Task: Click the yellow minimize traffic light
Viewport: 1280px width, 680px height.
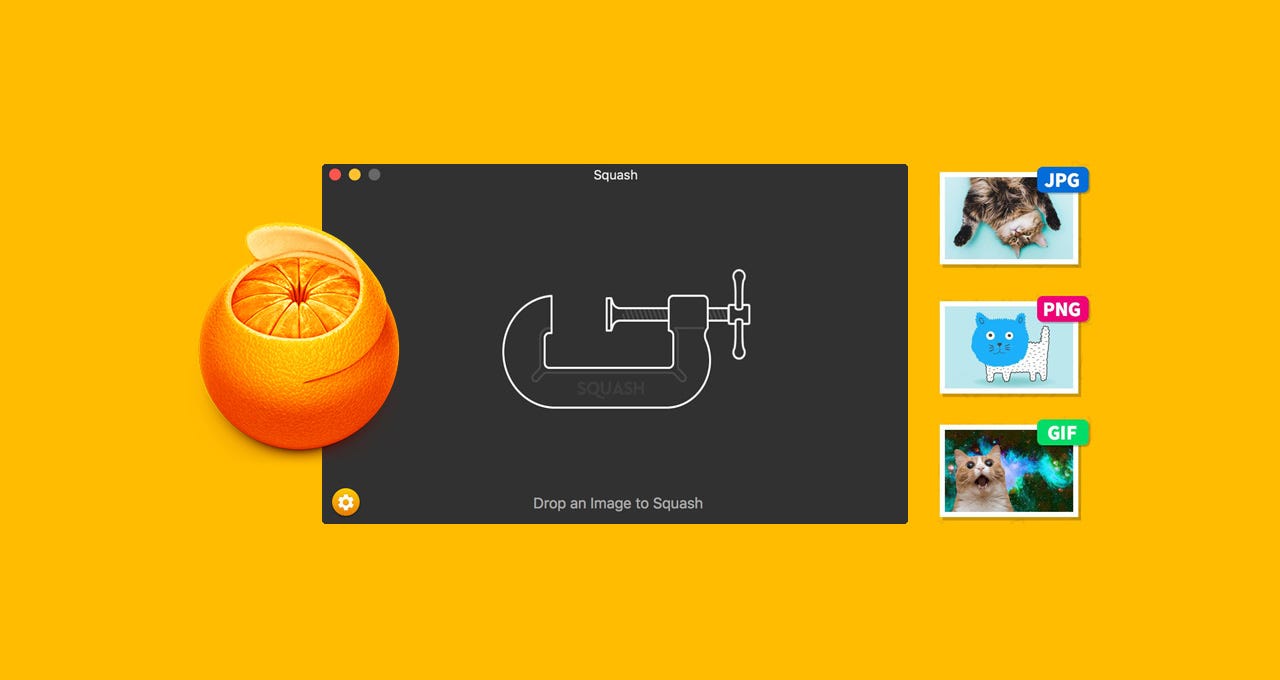Action: [354, 174]
